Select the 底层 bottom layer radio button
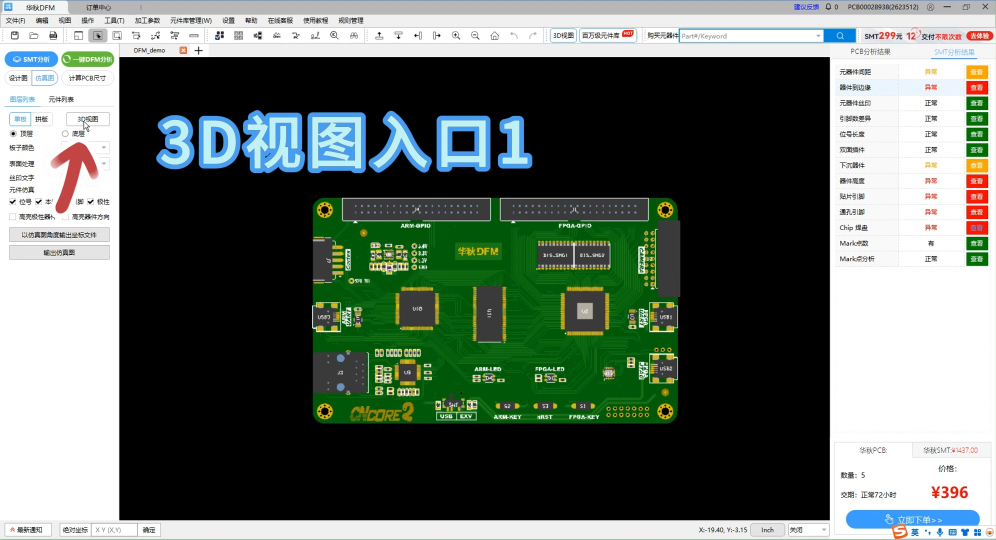Screen dimensions: 996x540 click(x=65, y=133)
